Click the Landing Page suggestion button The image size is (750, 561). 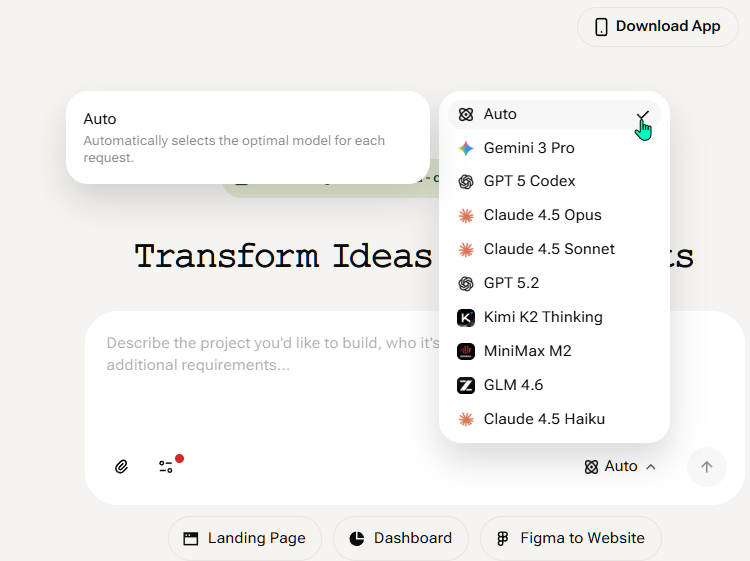tap(244, 538)
